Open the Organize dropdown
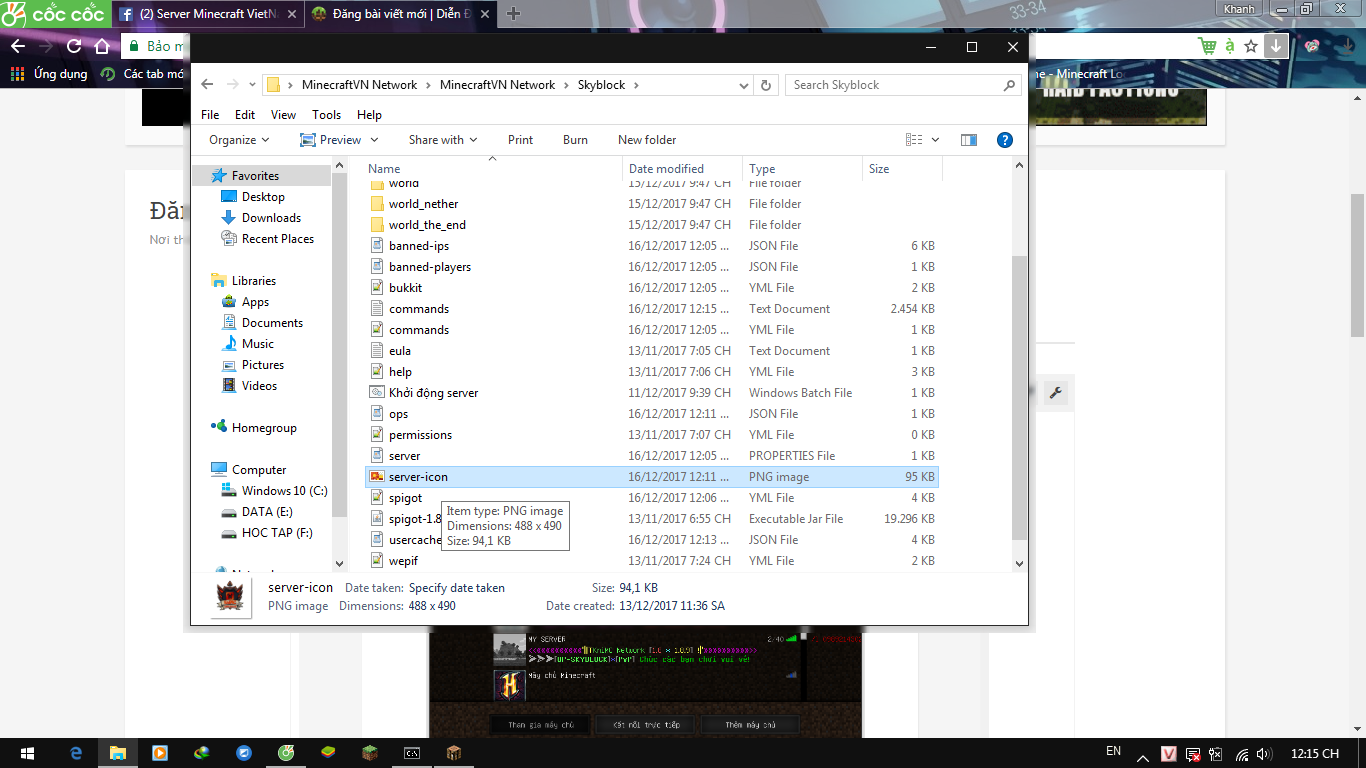Image resolution: width=1366 pixels, height=768 pixels. (x=239, y=140)
